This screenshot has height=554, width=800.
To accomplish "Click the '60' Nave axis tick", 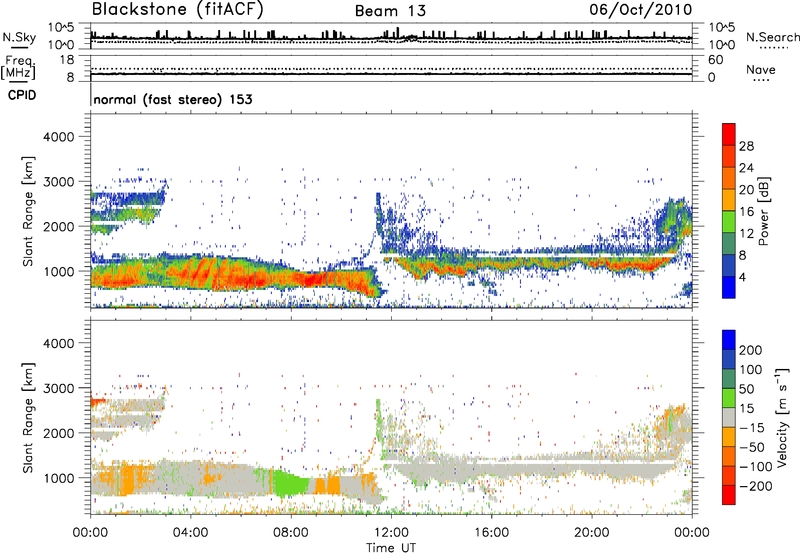I will [715, 60].
